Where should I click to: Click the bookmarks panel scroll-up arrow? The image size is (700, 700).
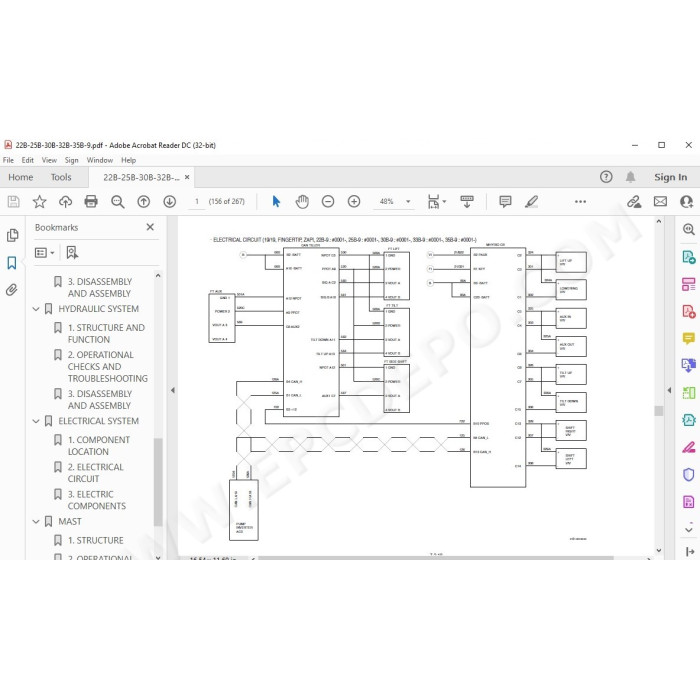point(158,276)
